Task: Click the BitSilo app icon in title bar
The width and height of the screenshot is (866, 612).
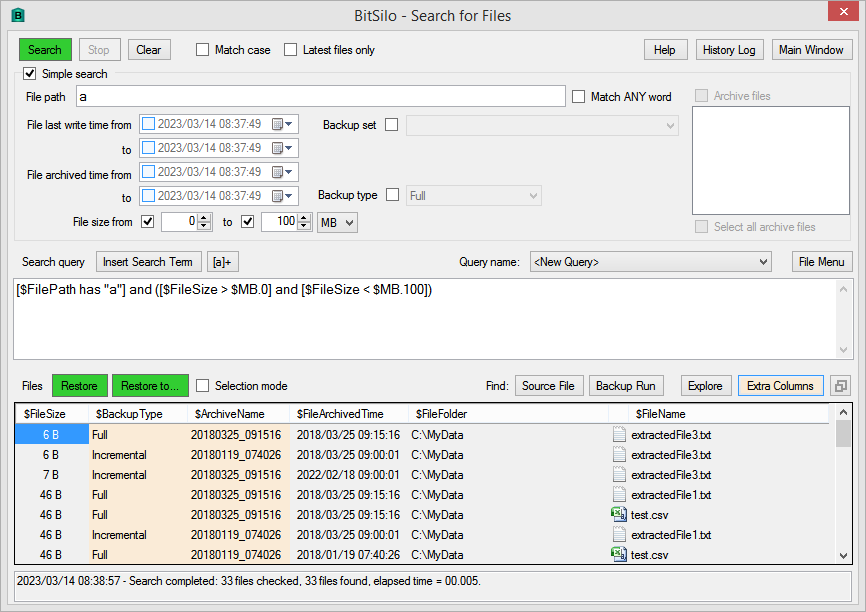Action: [x=18, y=15]
